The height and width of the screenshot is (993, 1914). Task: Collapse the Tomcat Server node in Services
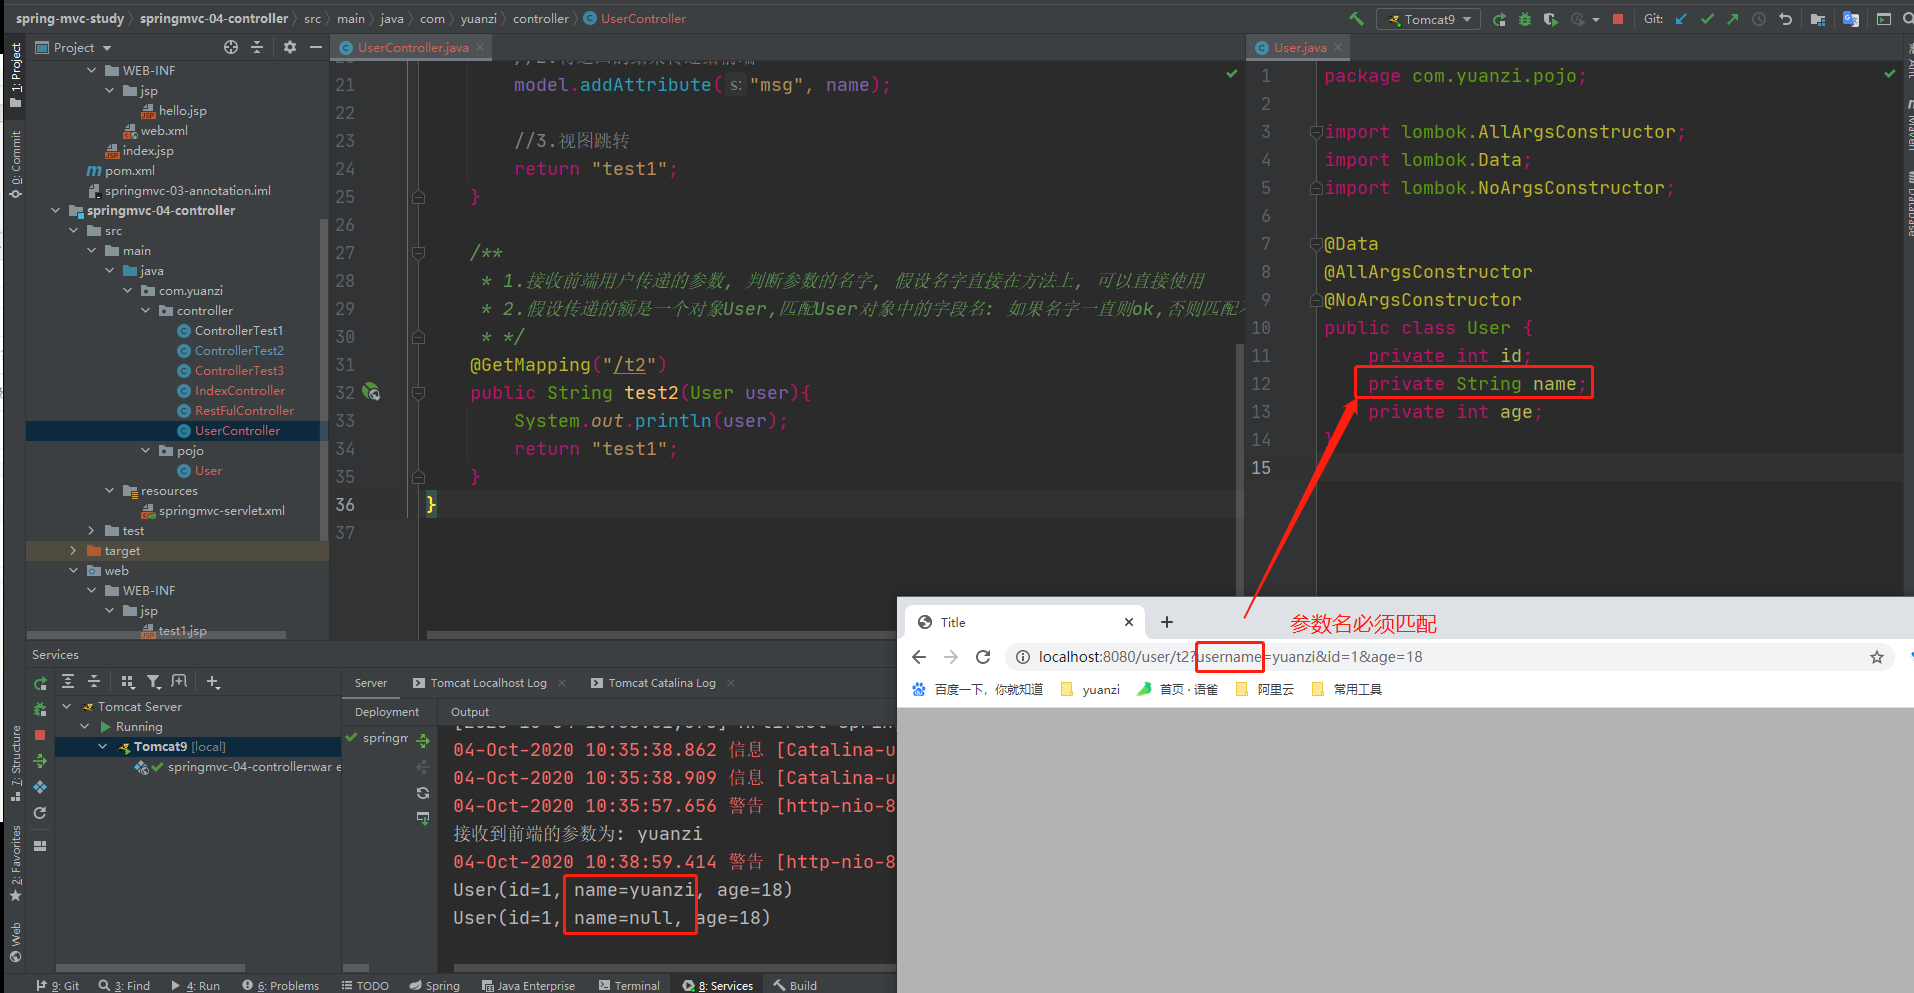coord(66,707)
